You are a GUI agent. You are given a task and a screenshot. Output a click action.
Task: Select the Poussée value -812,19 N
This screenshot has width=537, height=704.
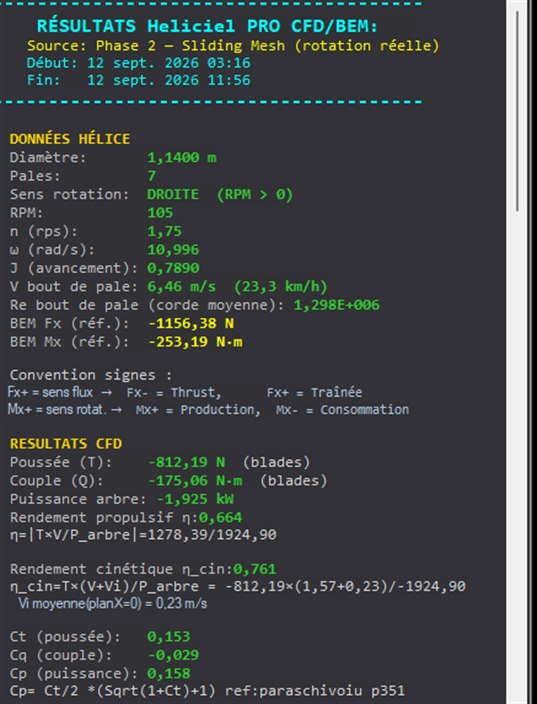pos(186,462)
